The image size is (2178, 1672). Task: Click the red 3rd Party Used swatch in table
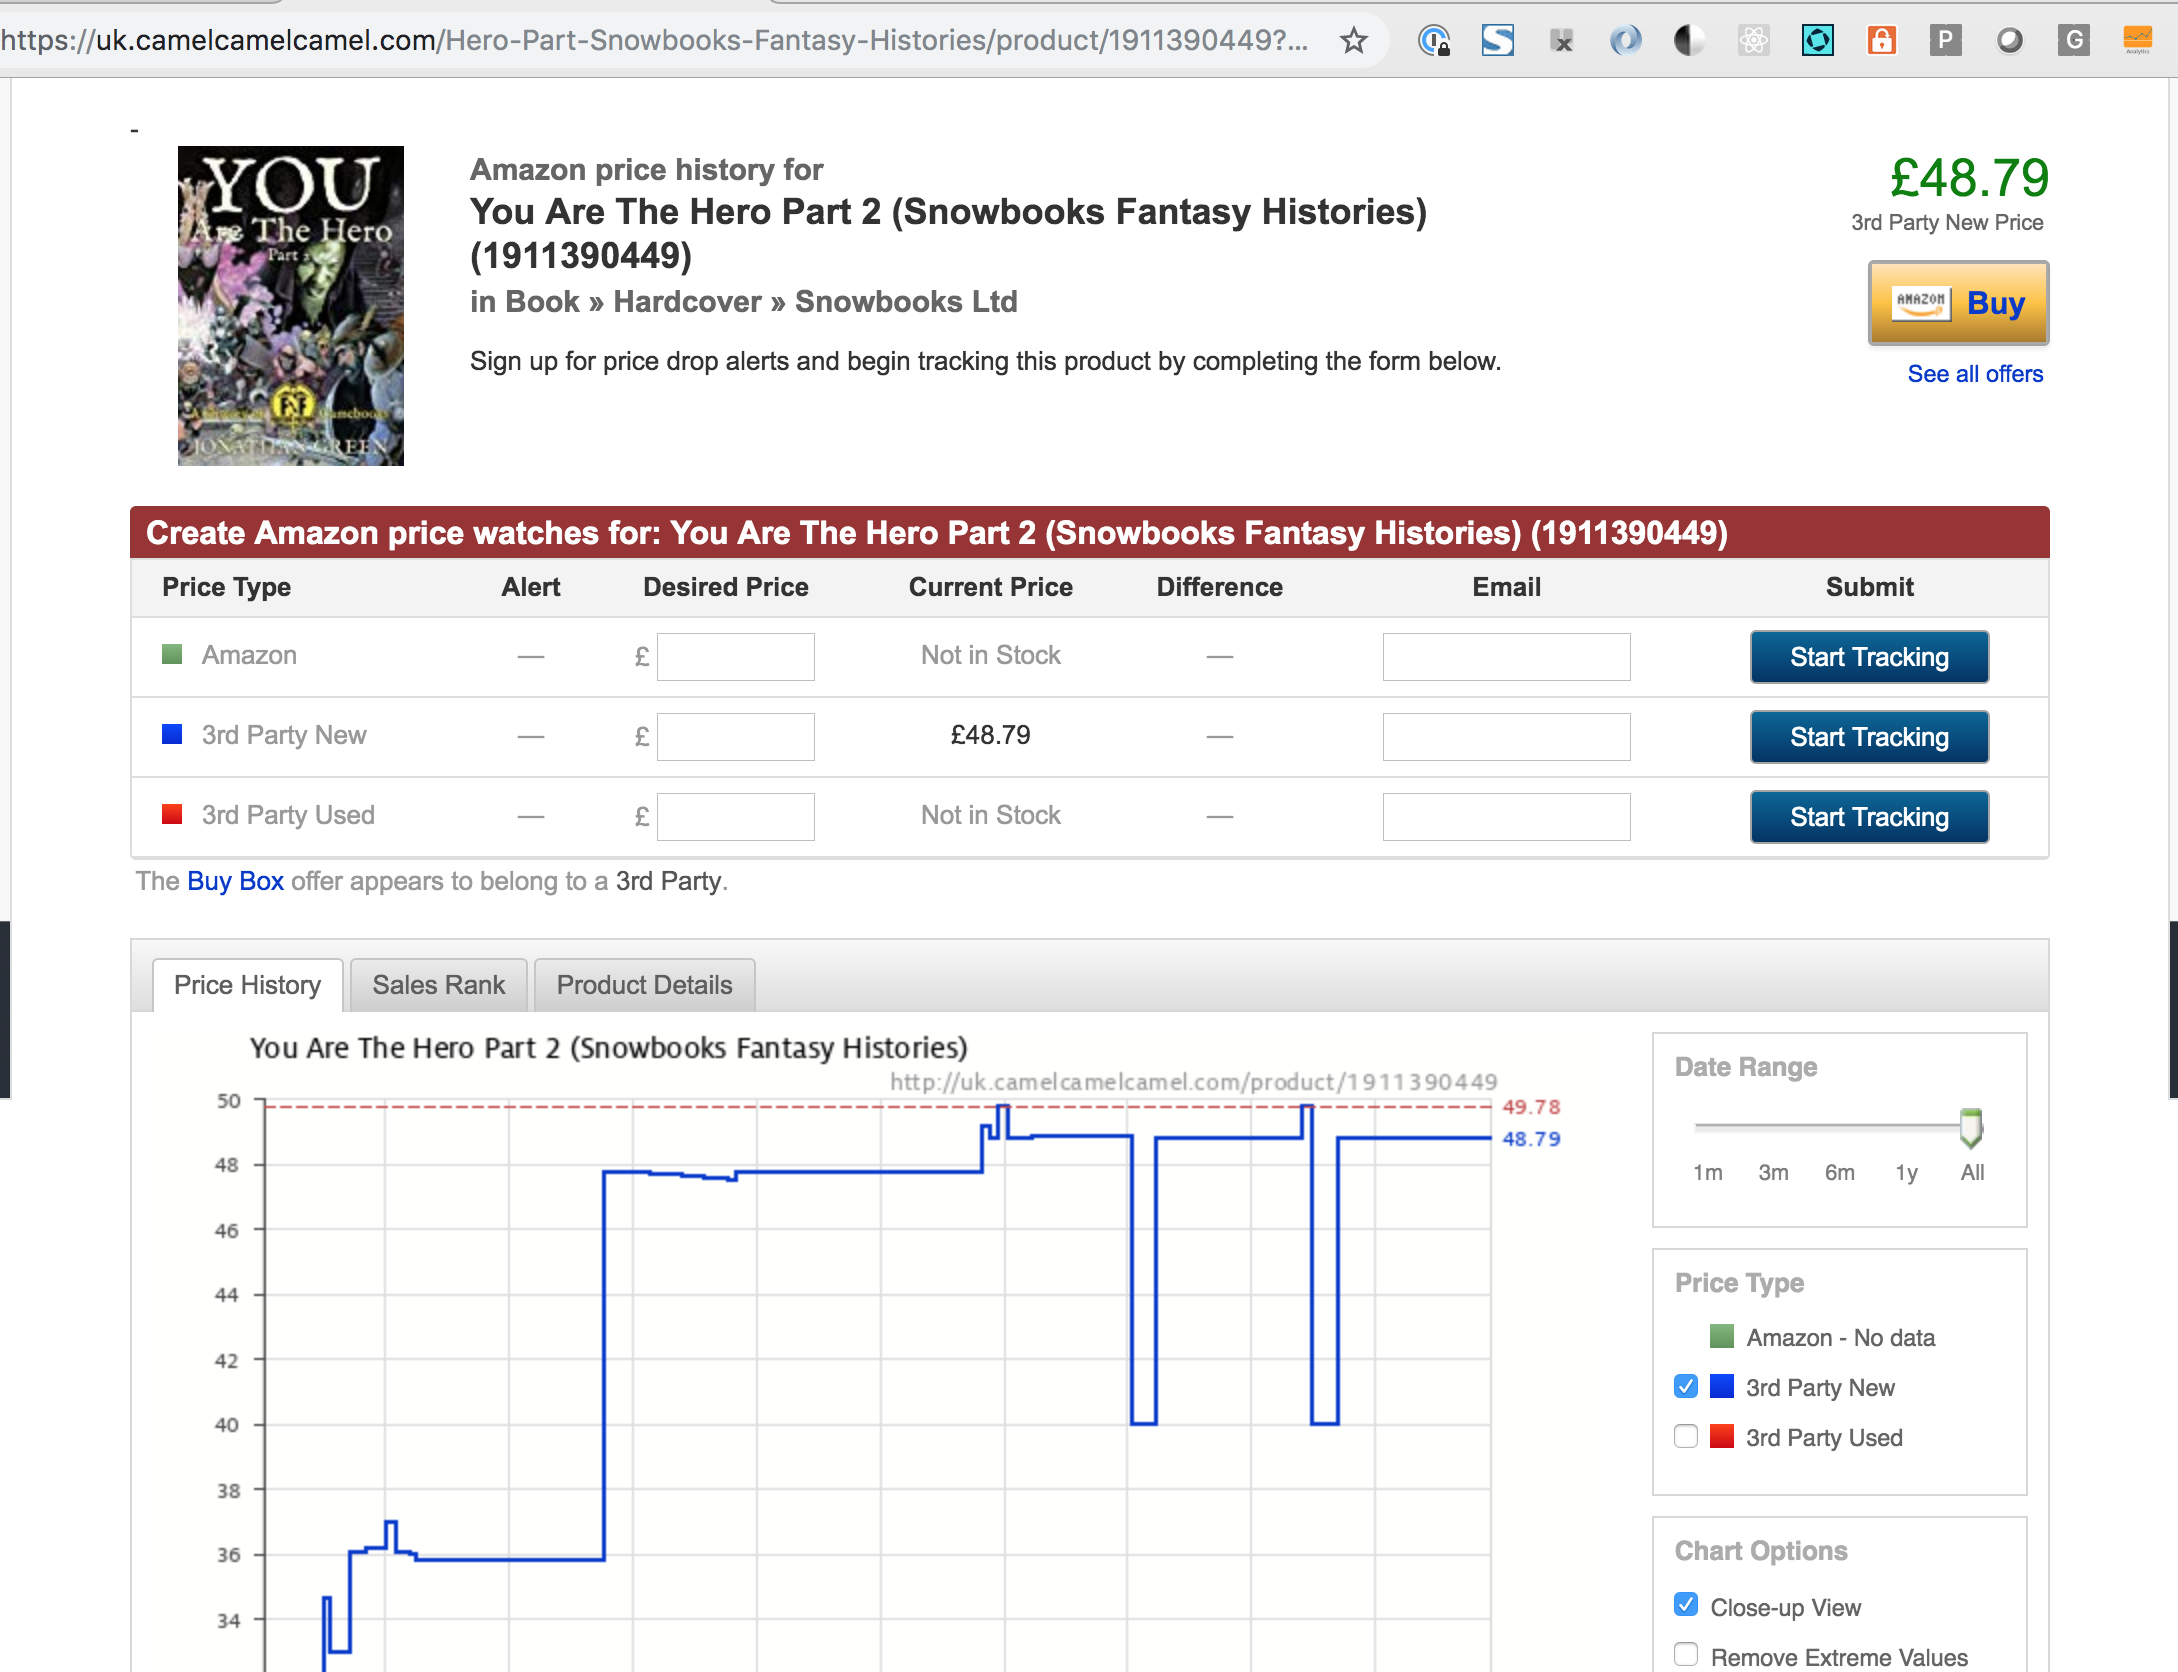(x=172, y=814)
